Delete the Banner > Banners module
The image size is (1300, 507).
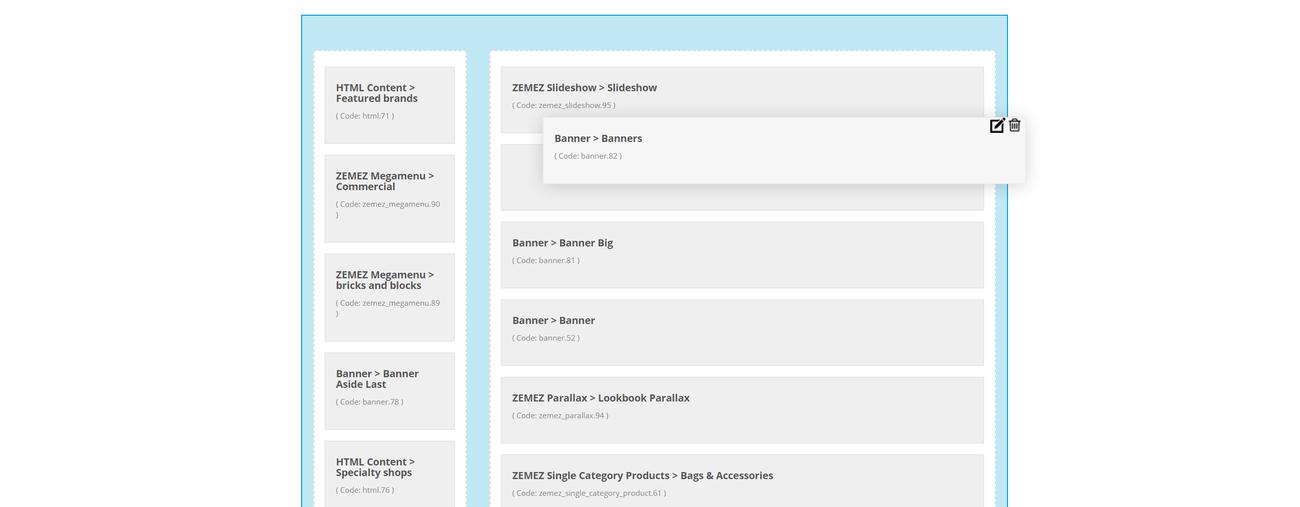pos(1015,125)
